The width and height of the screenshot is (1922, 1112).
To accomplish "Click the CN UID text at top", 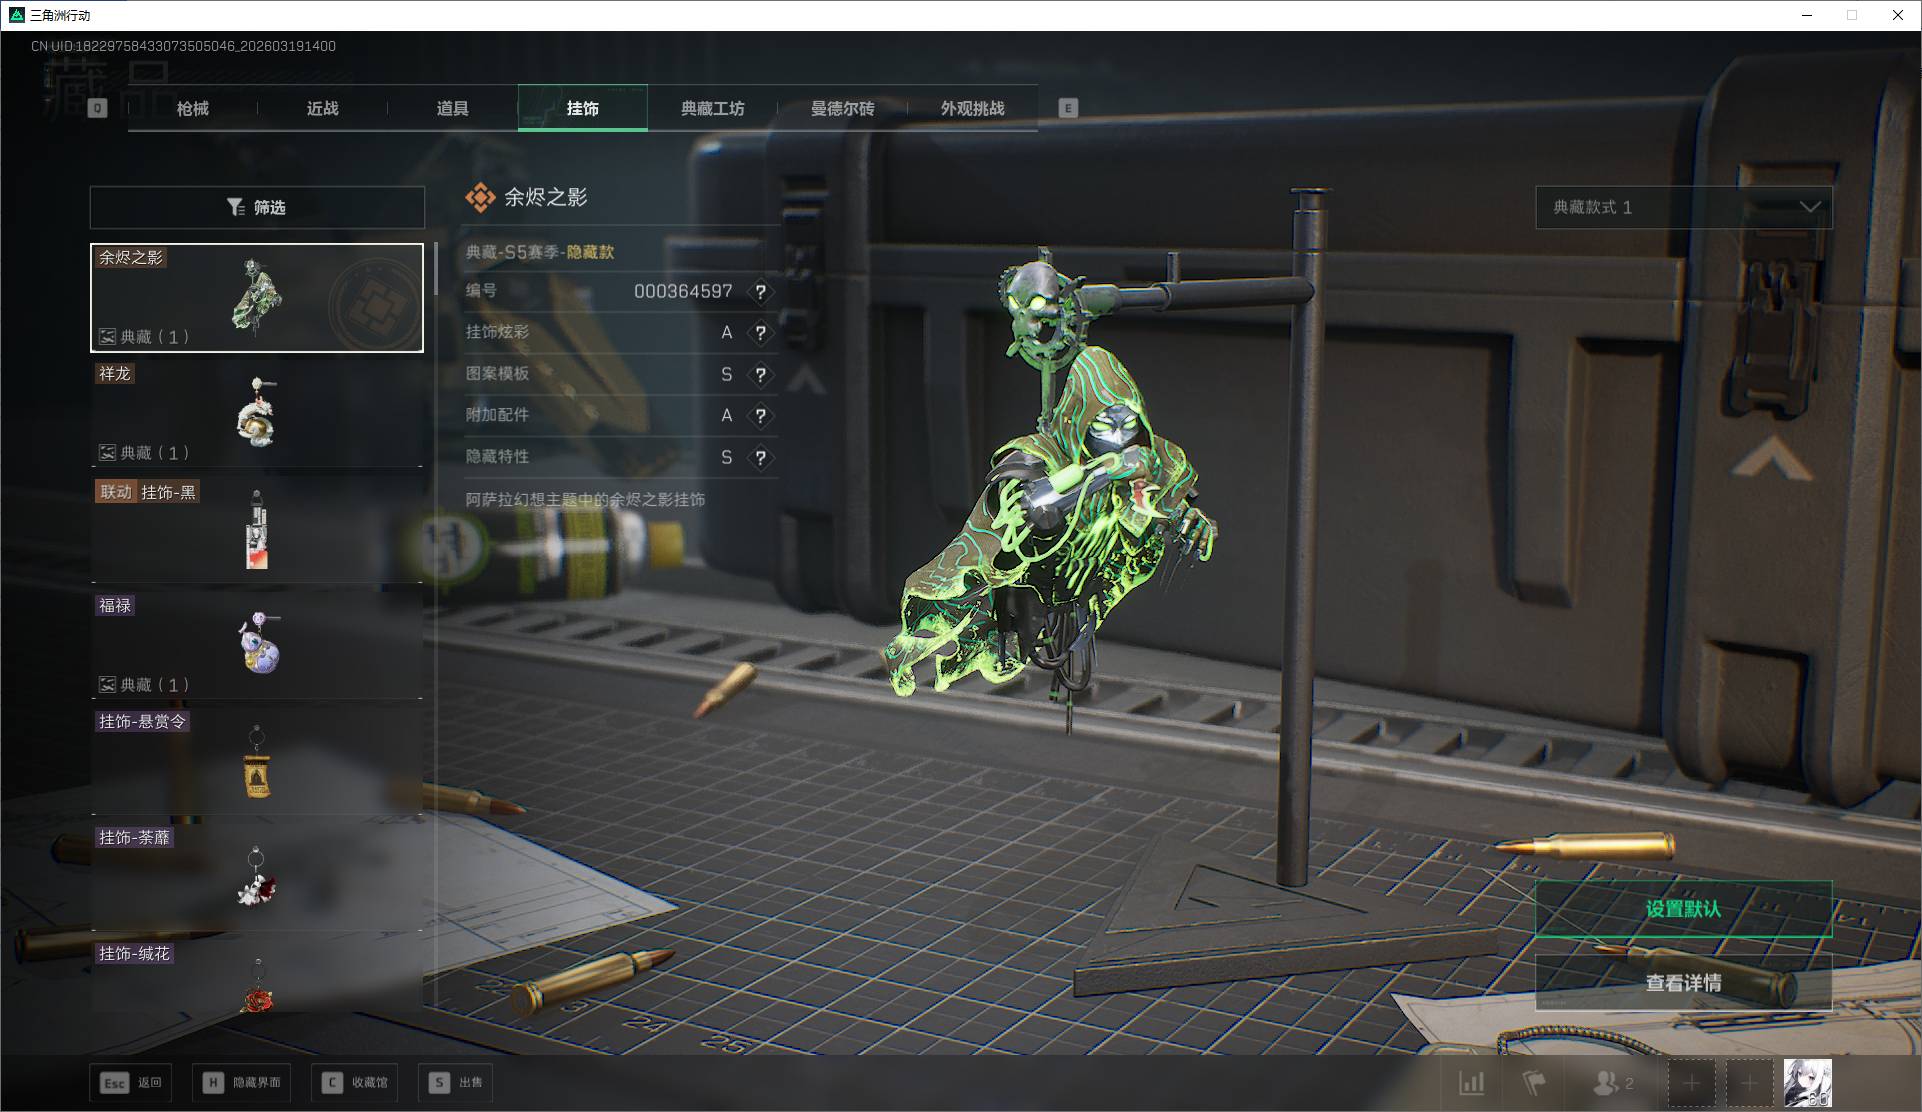I will click(183, 46).
